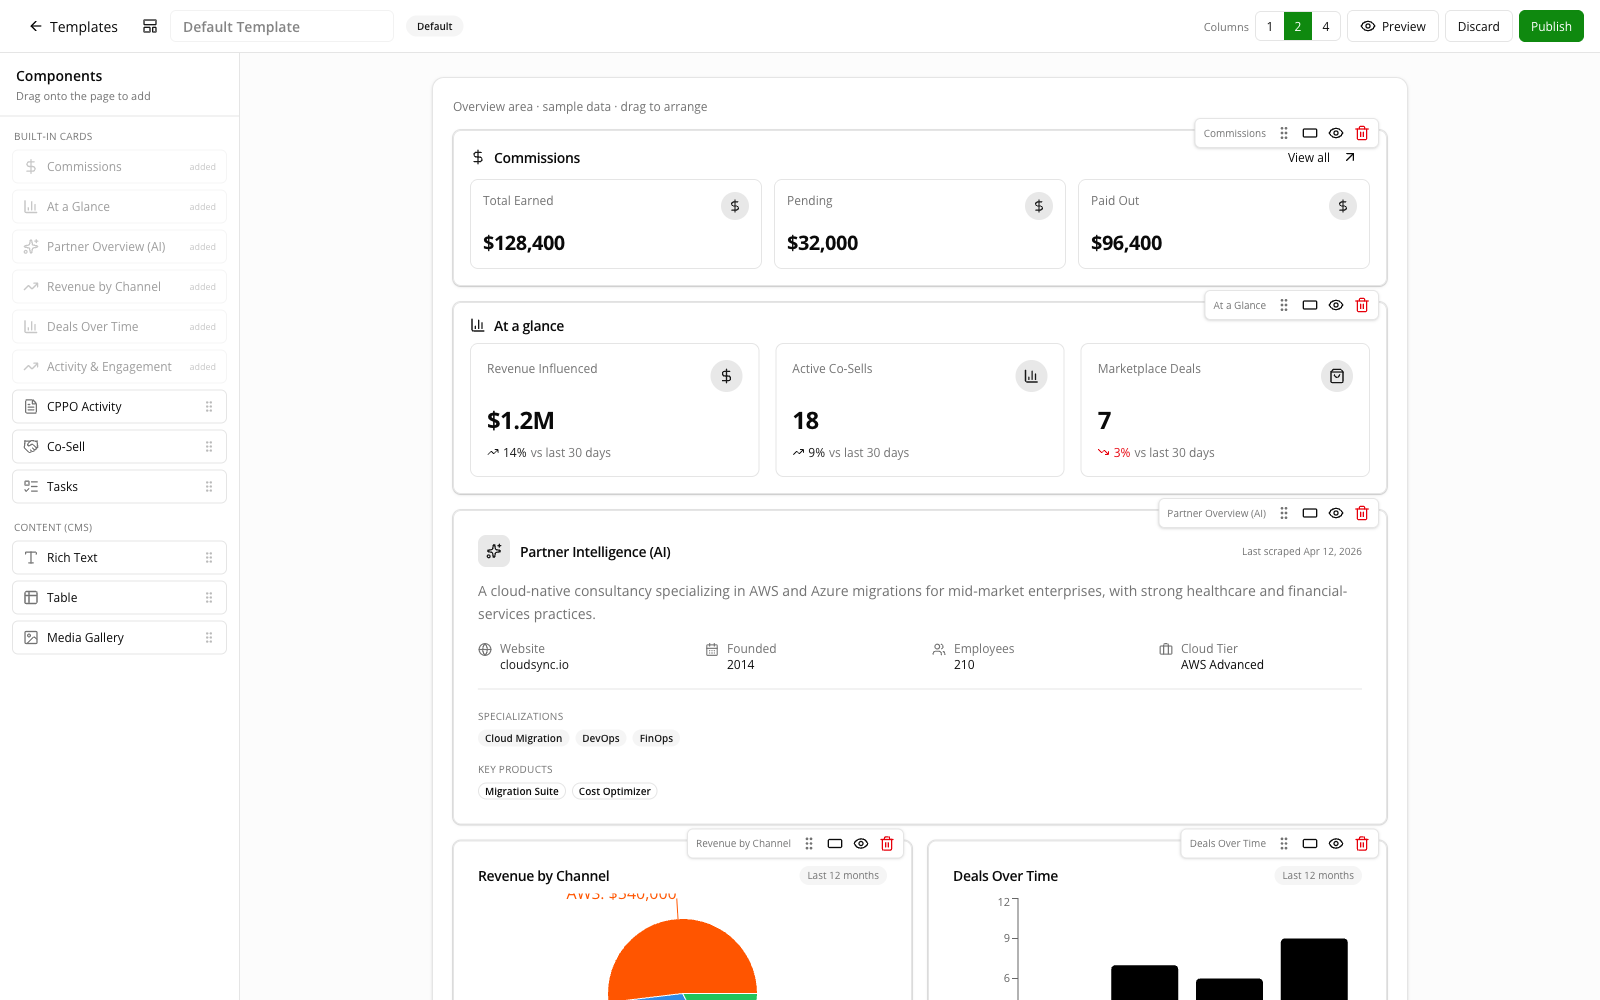Hide the Revenue by Channel card using its eye icon
The image size is (1600, 1000).
coord(861,844)
